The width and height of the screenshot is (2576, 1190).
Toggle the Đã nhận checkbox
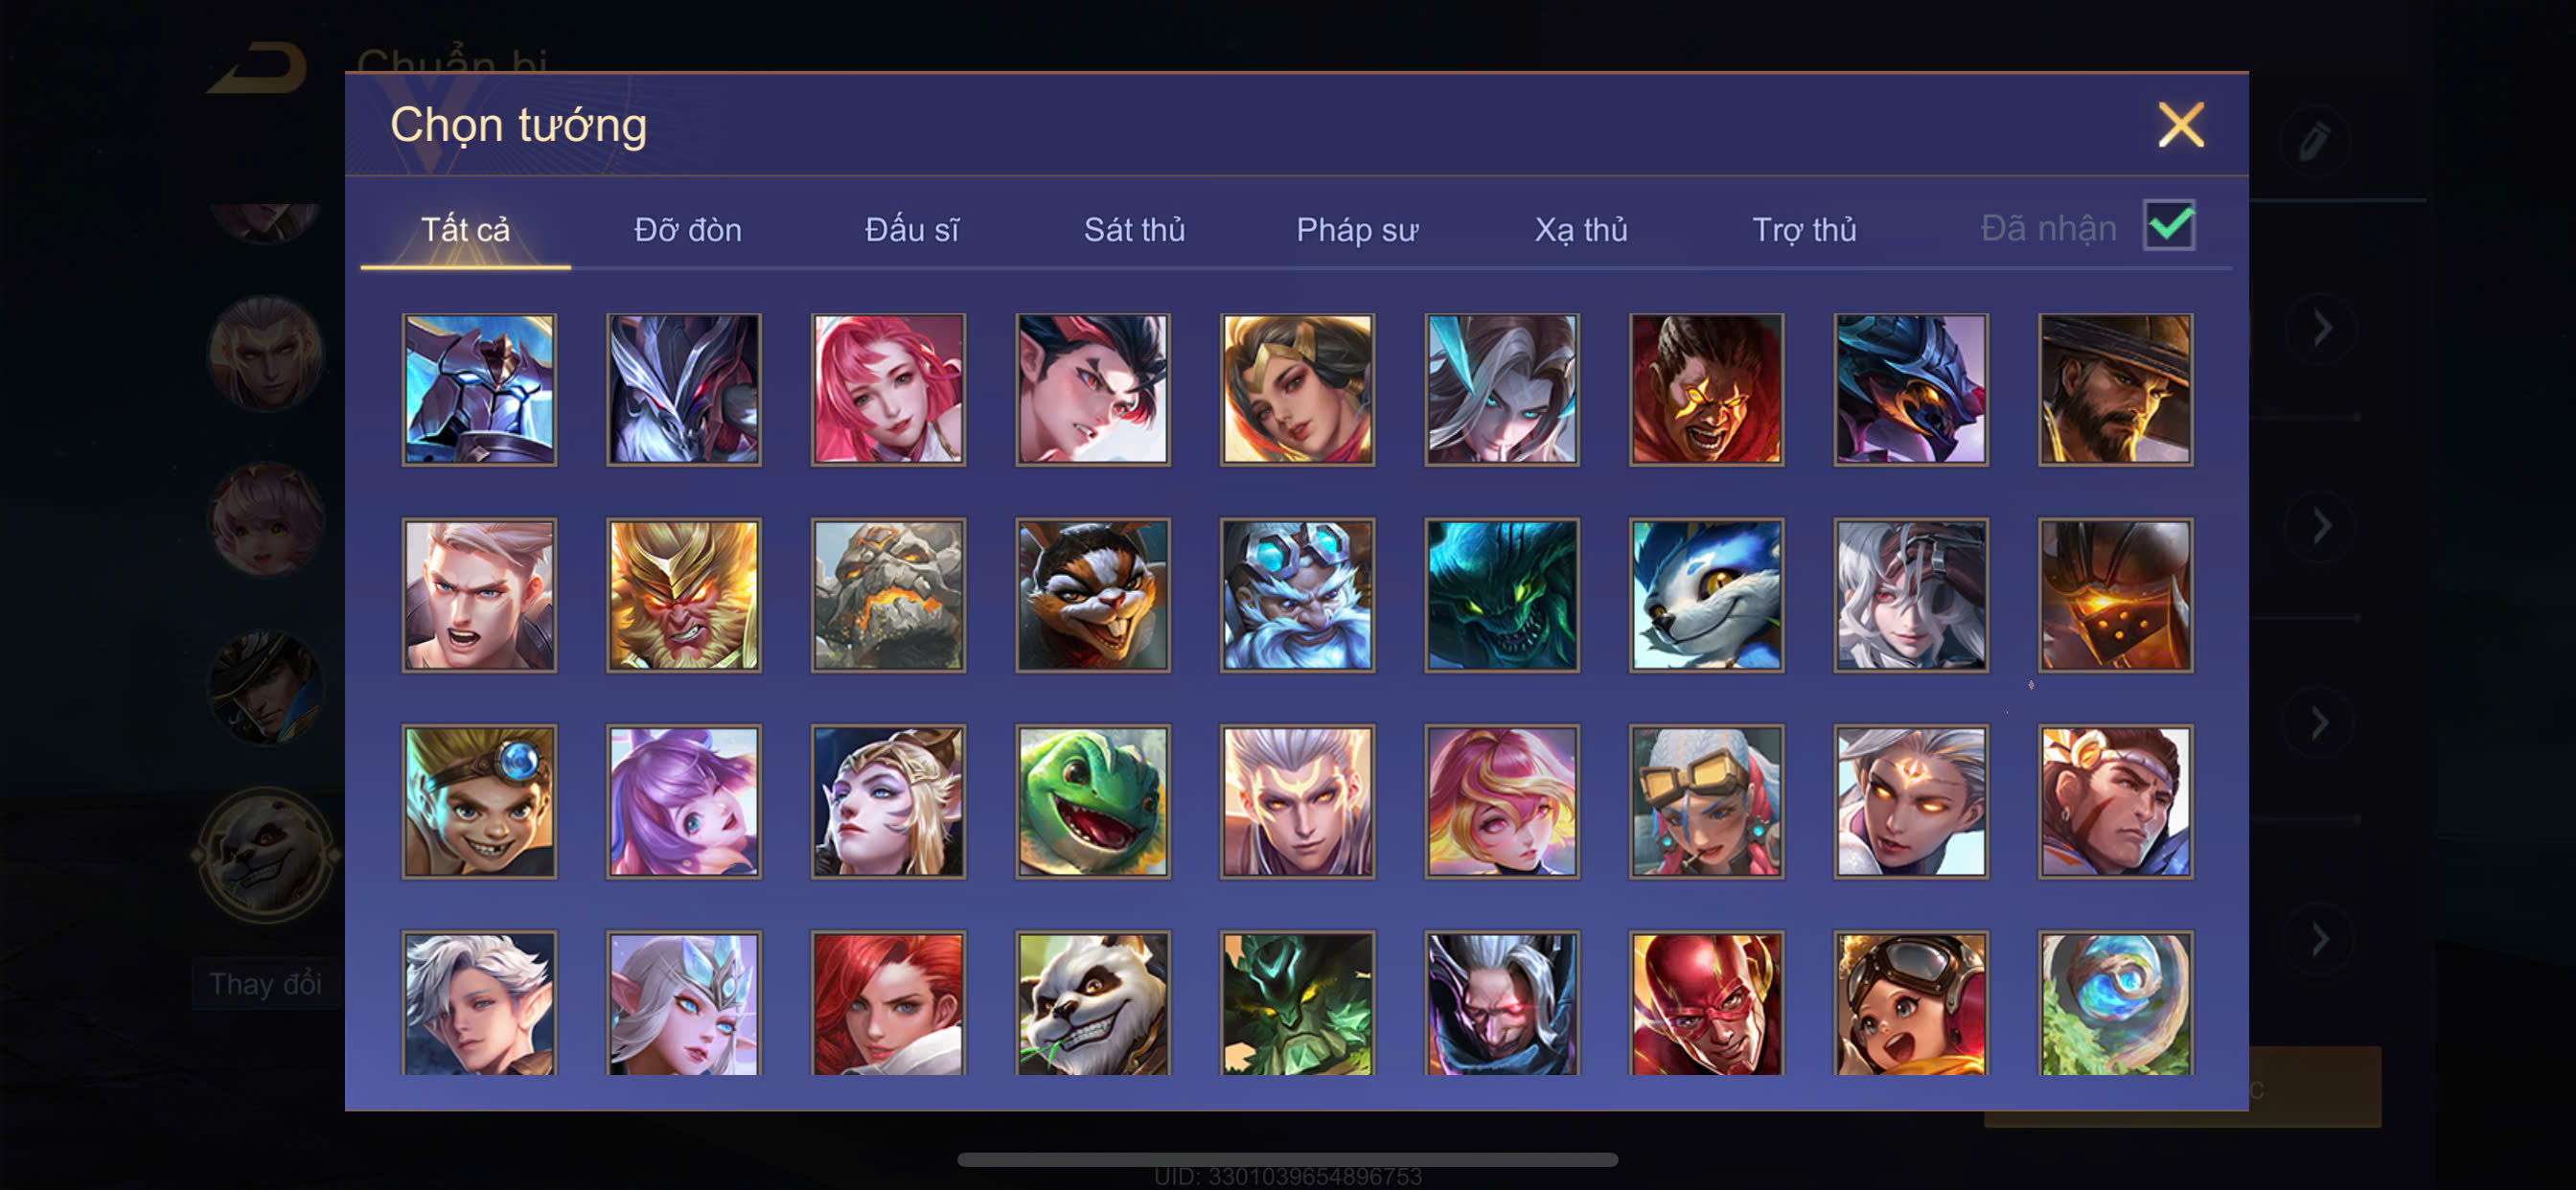2168,226
